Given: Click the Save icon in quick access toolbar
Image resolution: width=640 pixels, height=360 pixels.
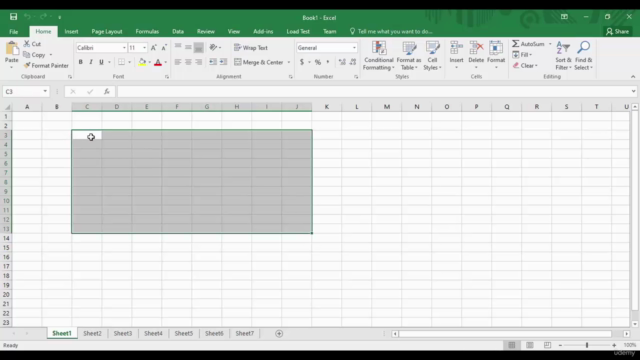Looking at the screenshot, I should [13, 17].
